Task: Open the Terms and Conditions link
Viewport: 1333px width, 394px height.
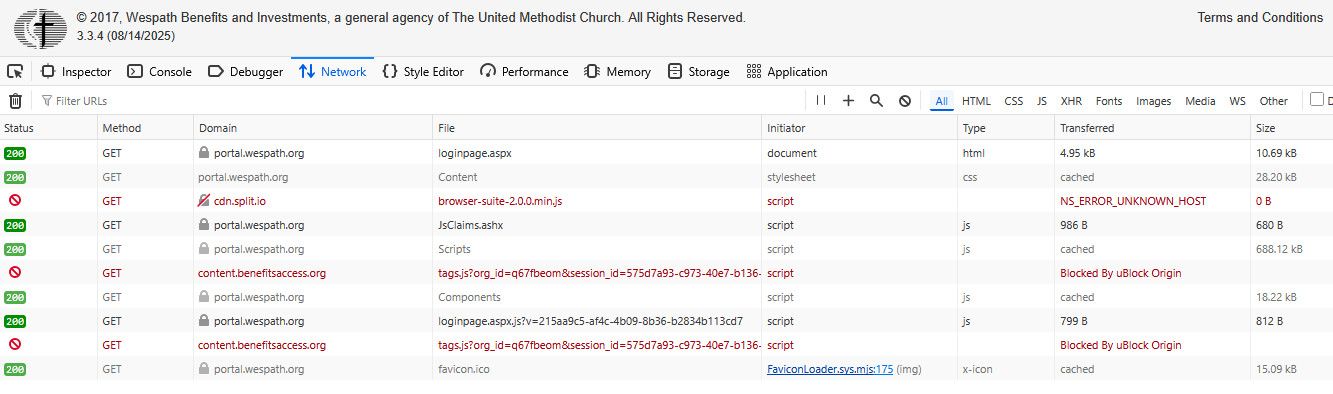Action: [1260, 17]
